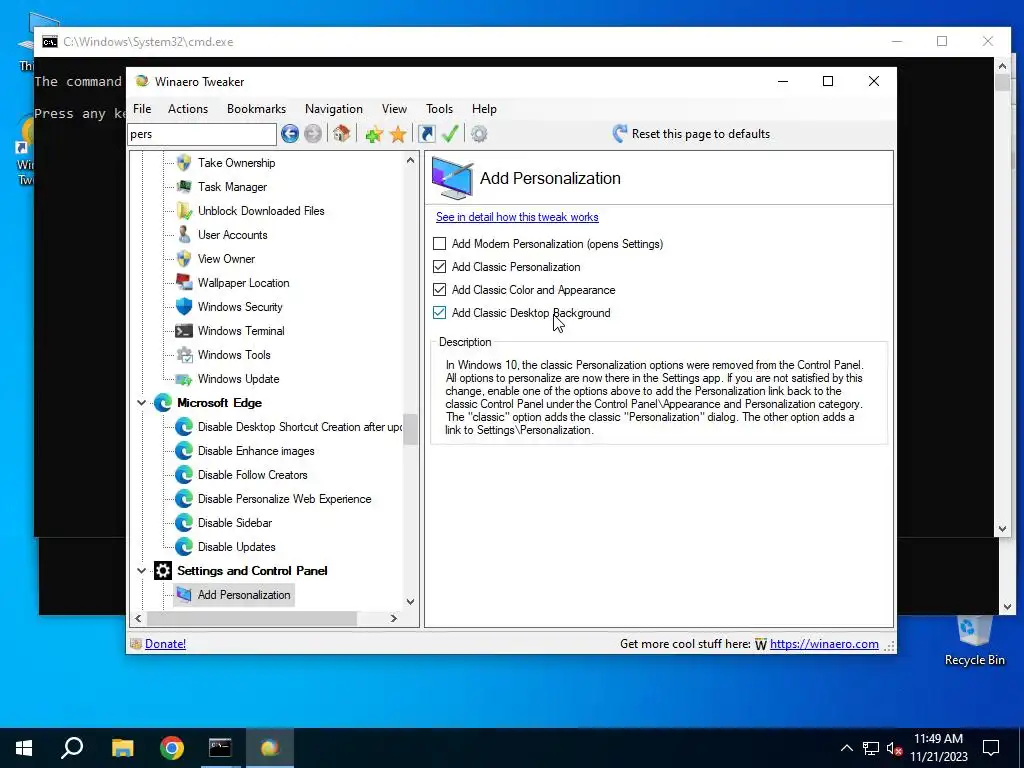Click the Disable Sidebar Edge icon

(184, 522)
